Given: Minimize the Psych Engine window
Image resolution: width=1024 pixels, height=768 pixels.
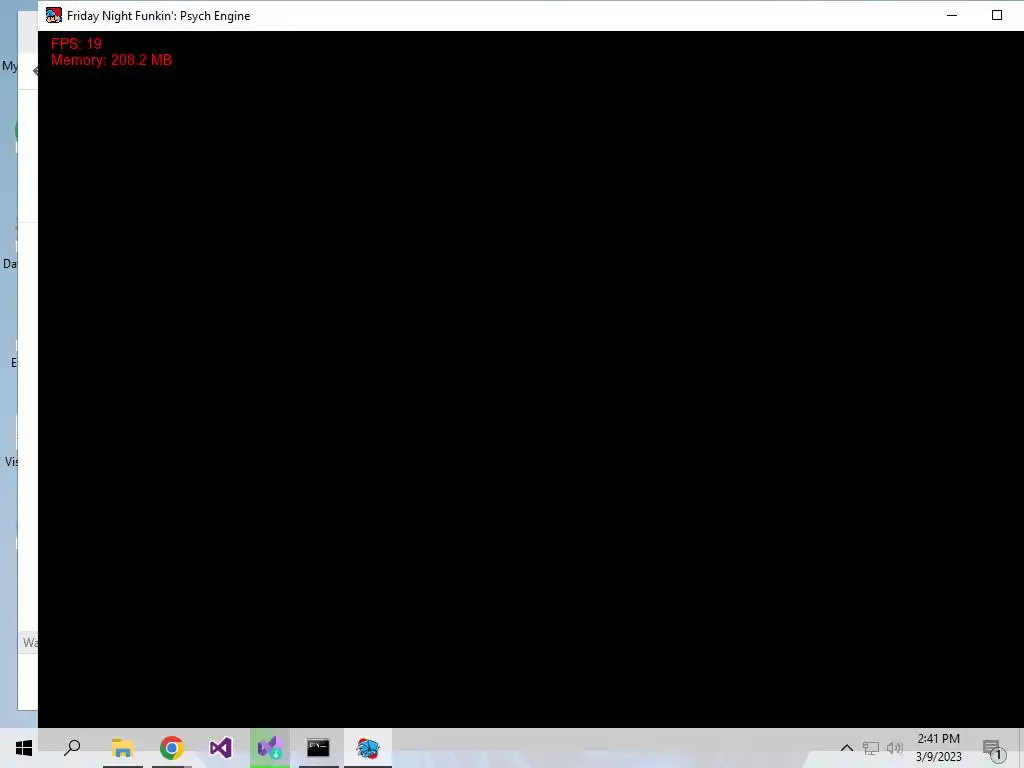Looking at the screenshot, I should pos(952,16).
